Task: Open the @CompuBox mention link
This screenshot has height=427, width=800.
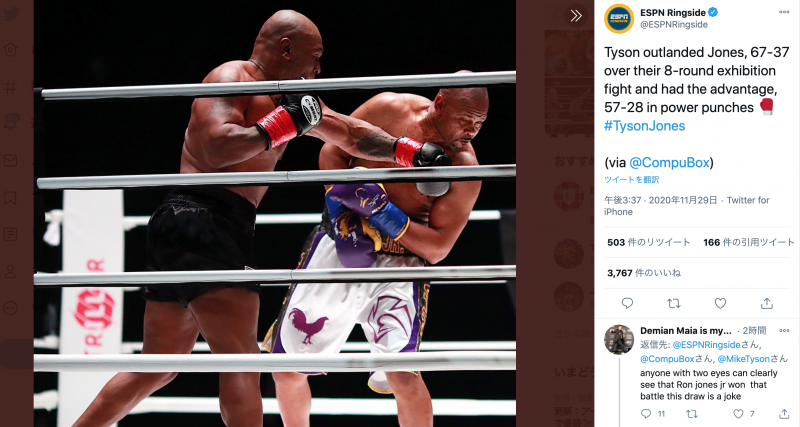Action: [x=669, y=163]
